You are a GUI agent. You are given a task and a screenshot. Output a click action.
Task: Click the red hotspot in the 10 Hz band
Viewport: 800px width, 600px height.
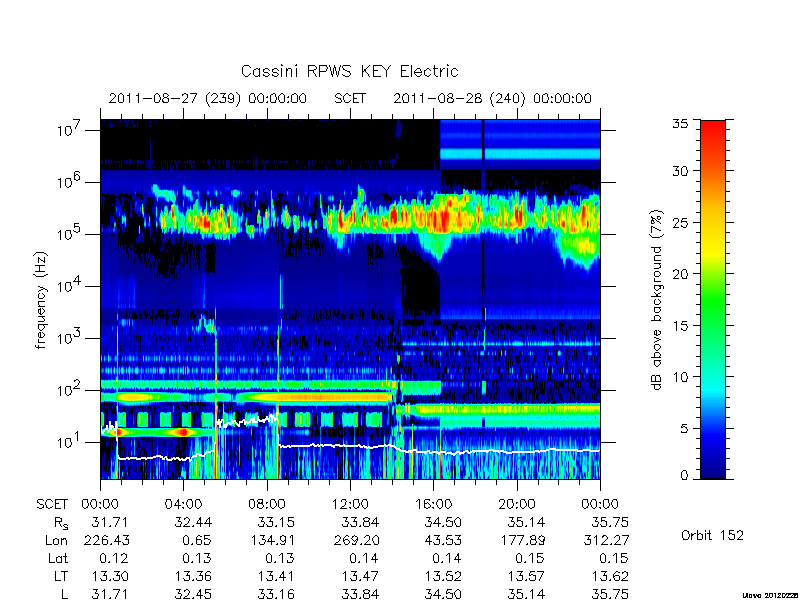coord(184,432)
